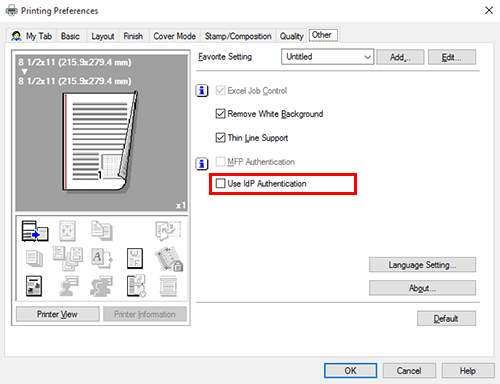Click the Language Setting button
Viewport: 500px width, 384px height.
pyautogui.click(x=422, y=265)
